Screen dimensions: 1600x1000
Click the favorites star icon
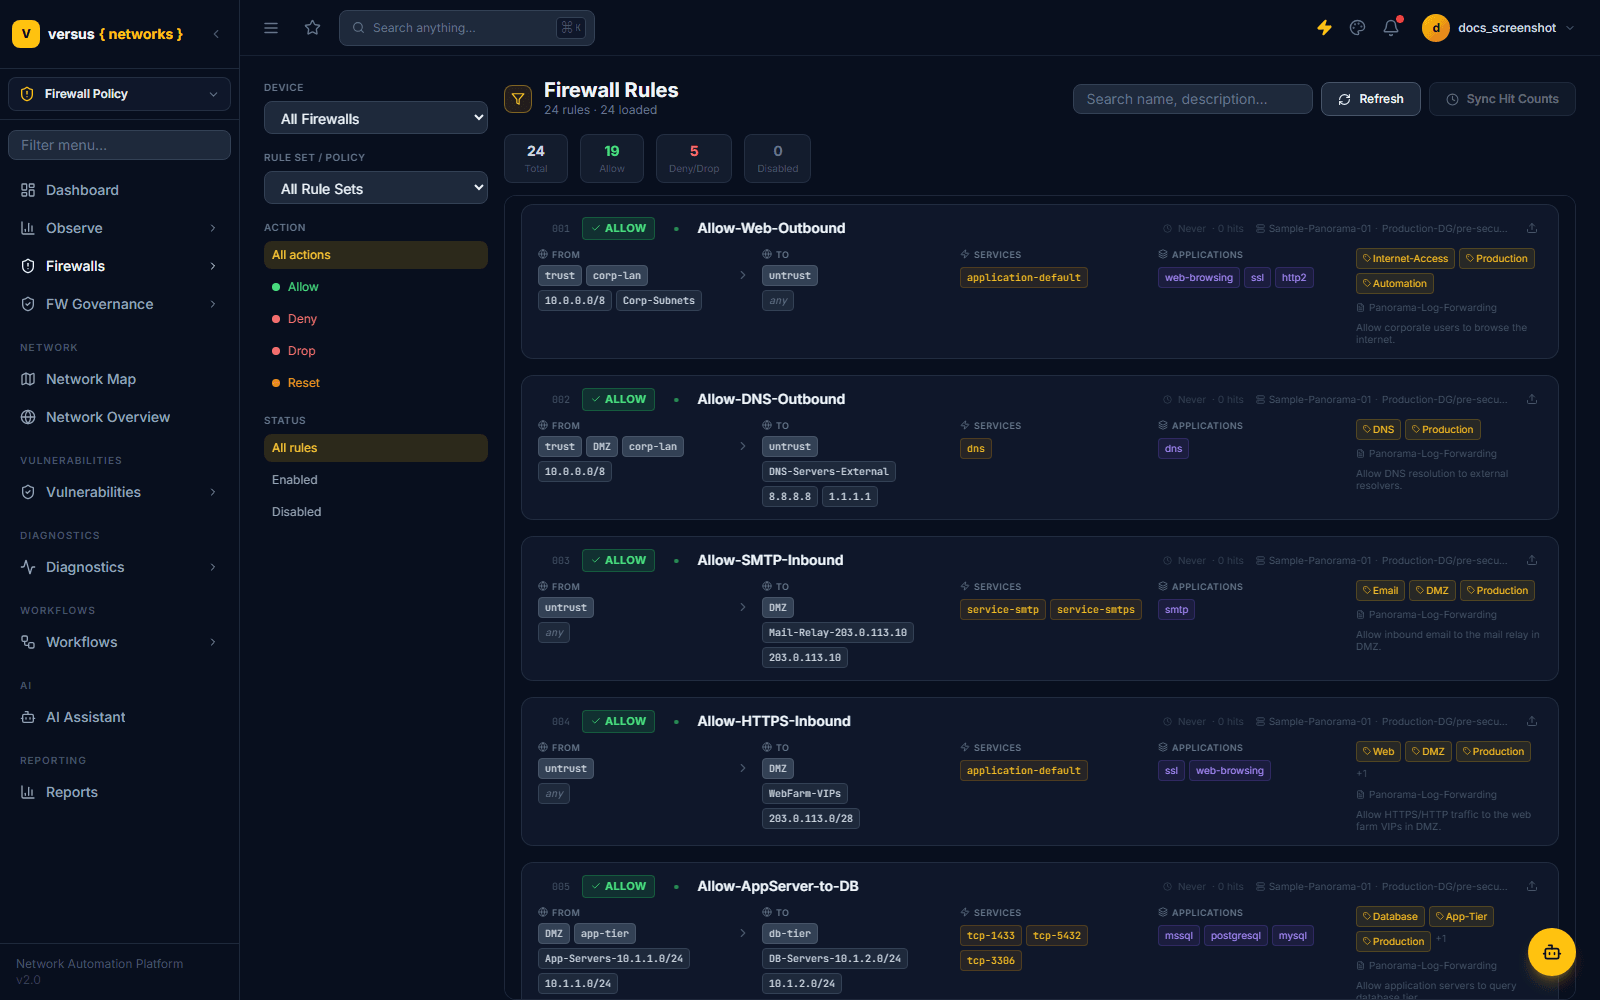pos(313,28)
